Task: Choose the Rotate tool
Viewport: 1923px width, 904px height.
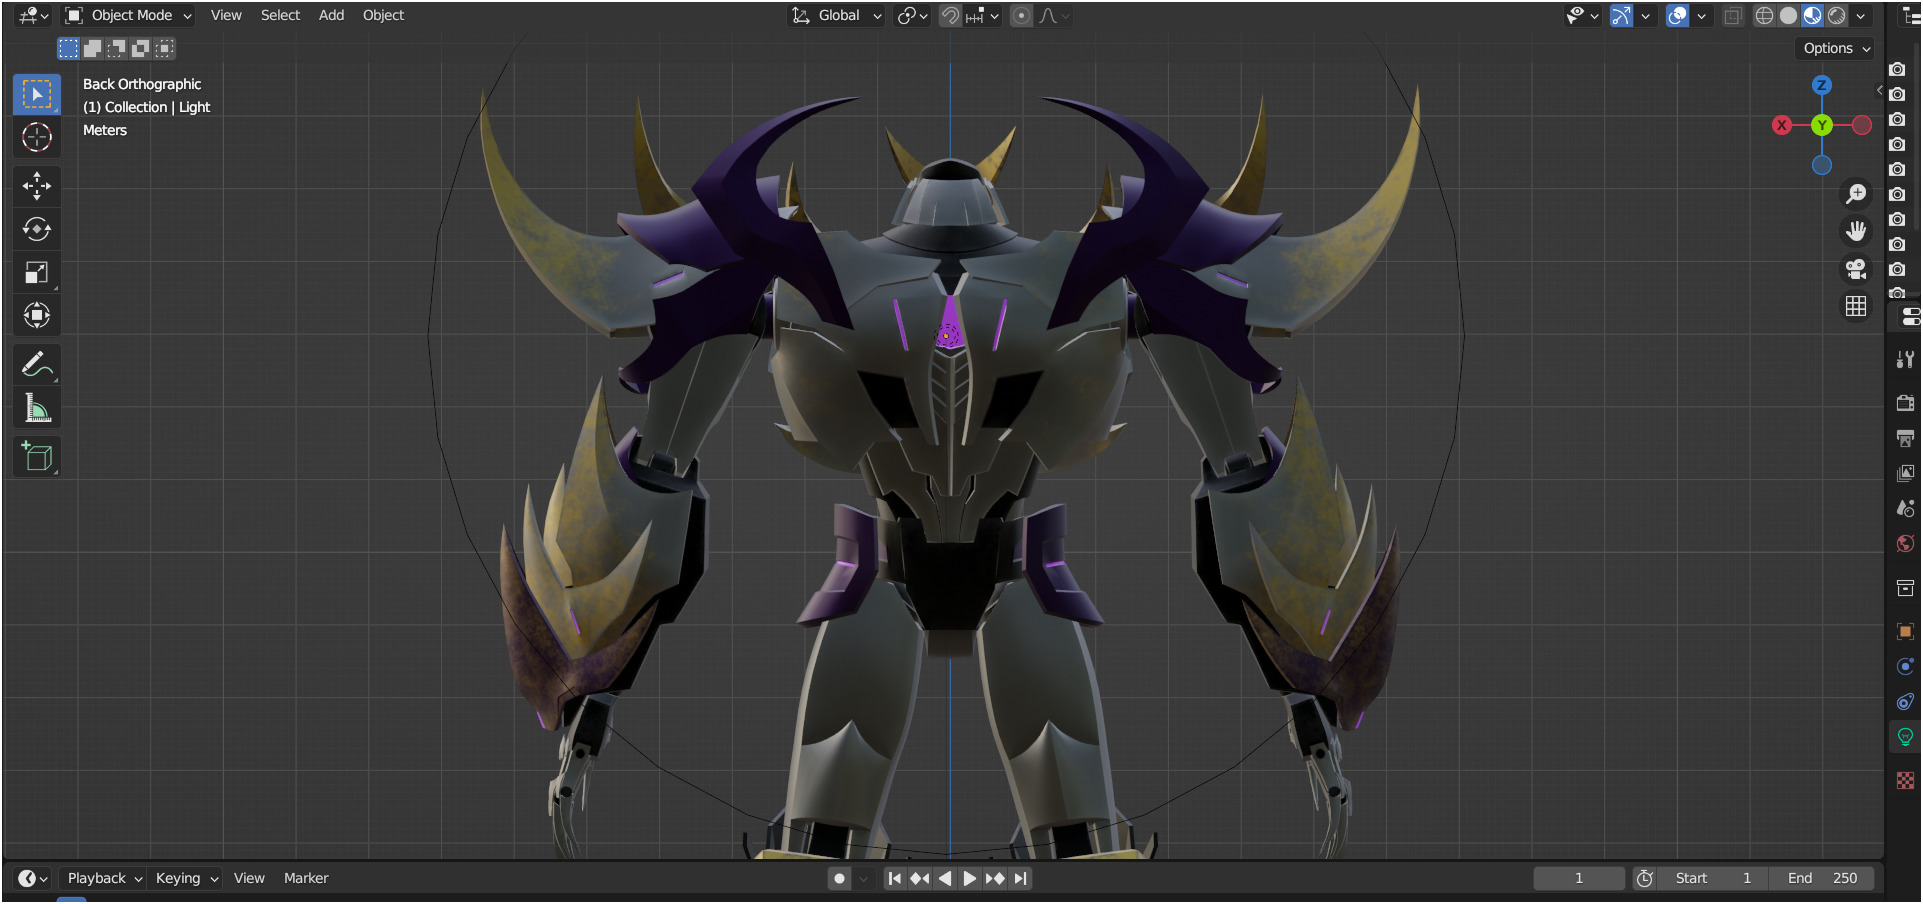Action: (37, 229)
